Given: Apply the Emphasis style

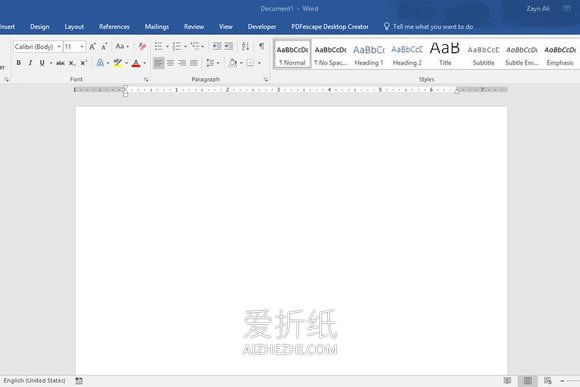Looking at the screenshot, I should [560, 54].
